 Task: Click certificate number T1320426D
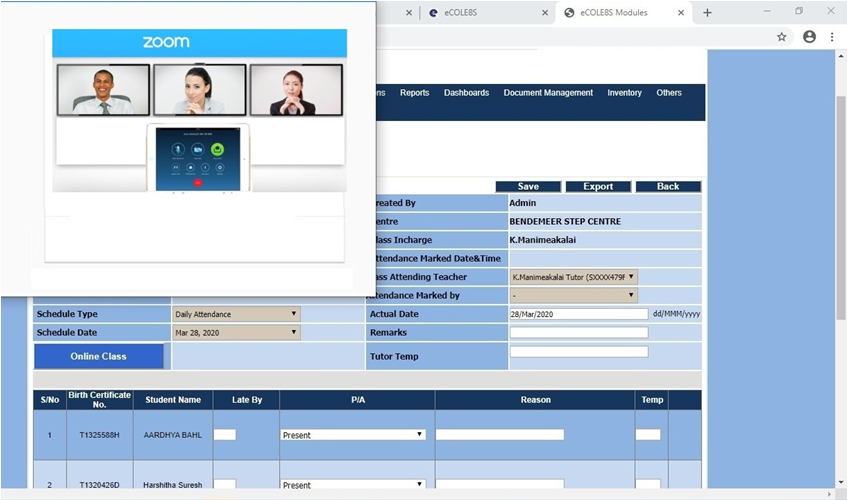100,485
